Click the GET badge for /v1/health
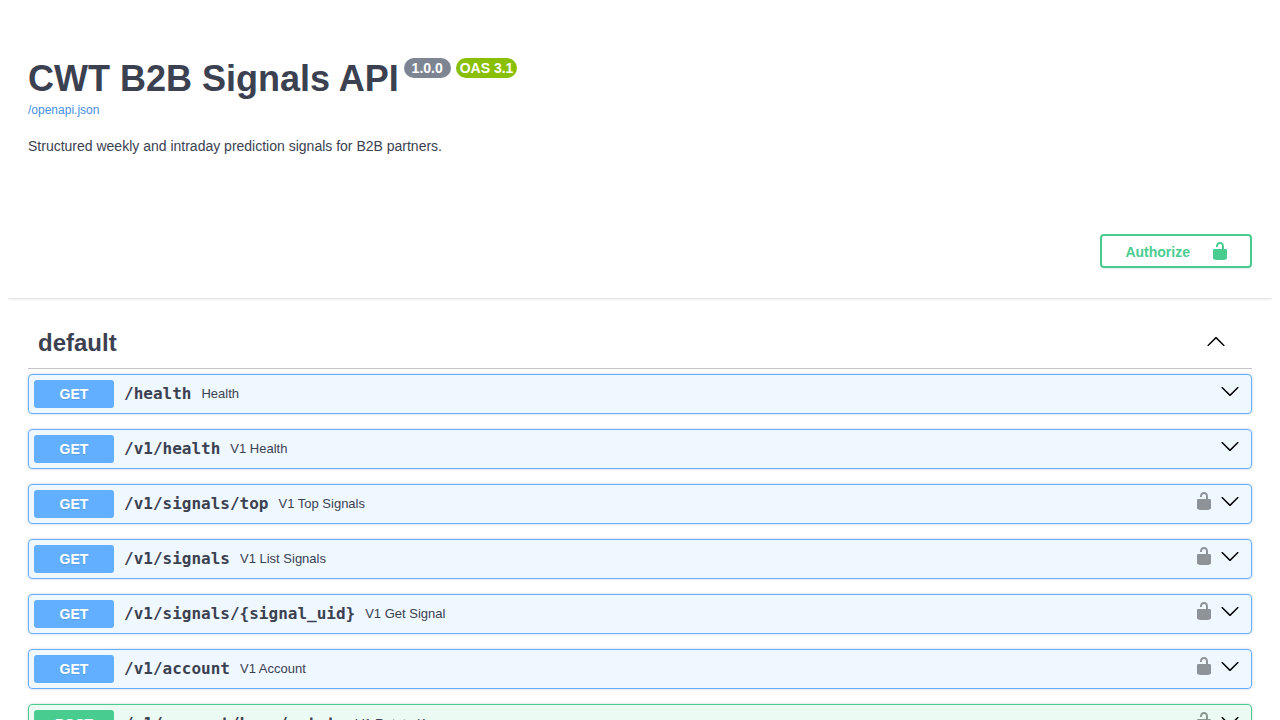Screen dimensions: 1280x720 [x=74, y=449]
